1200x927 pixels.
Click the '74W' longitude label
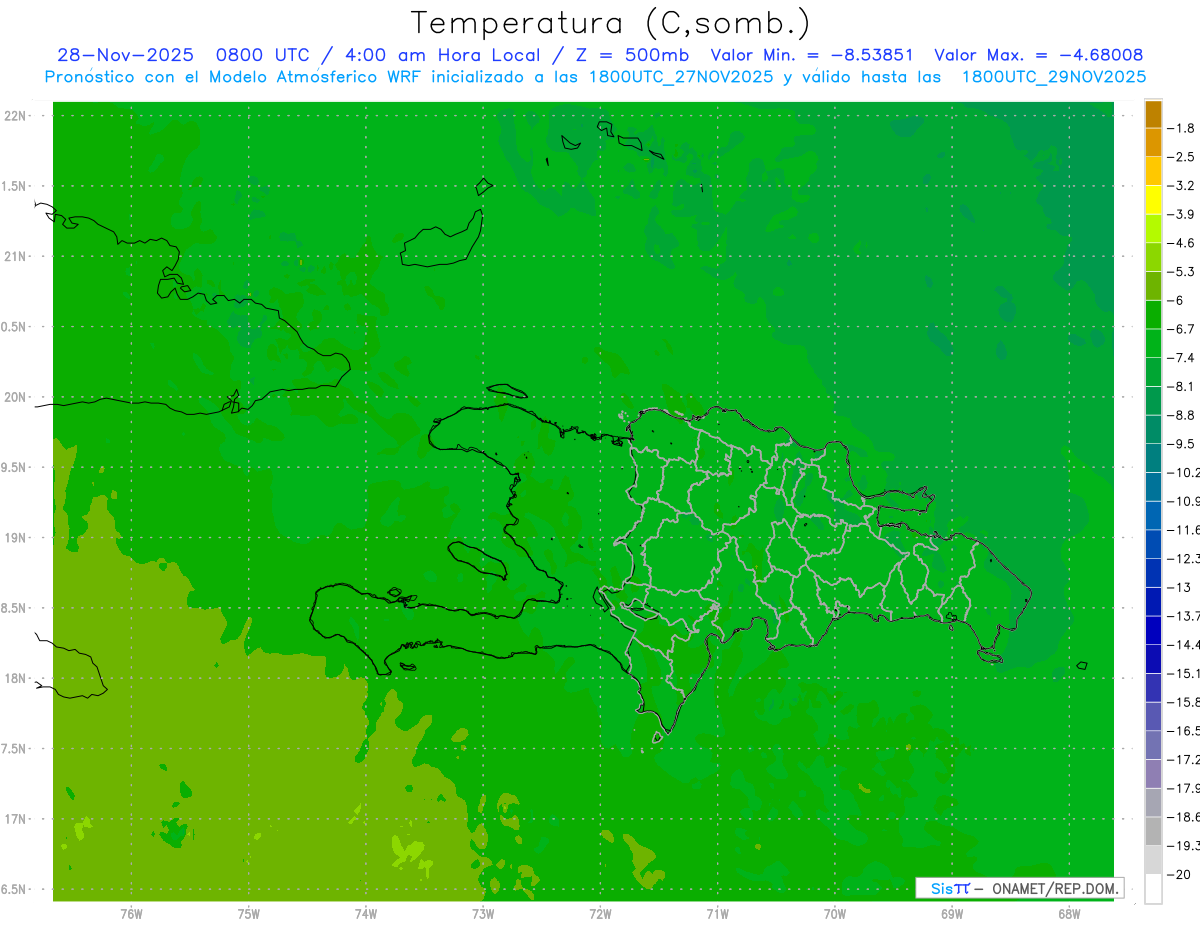pyautogui.click(x=365, y=913)
